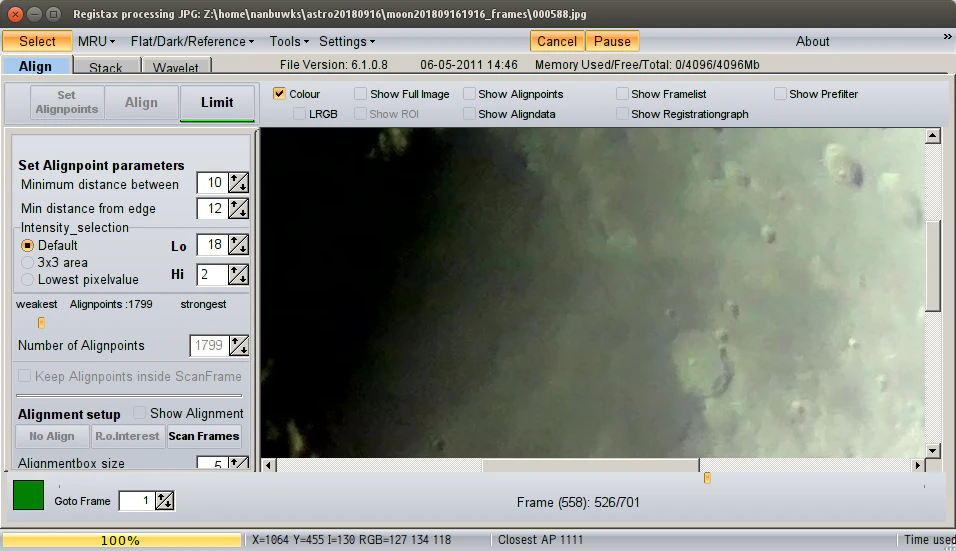Click the horizontal scrollbar thumb

(x=591, y=465)
